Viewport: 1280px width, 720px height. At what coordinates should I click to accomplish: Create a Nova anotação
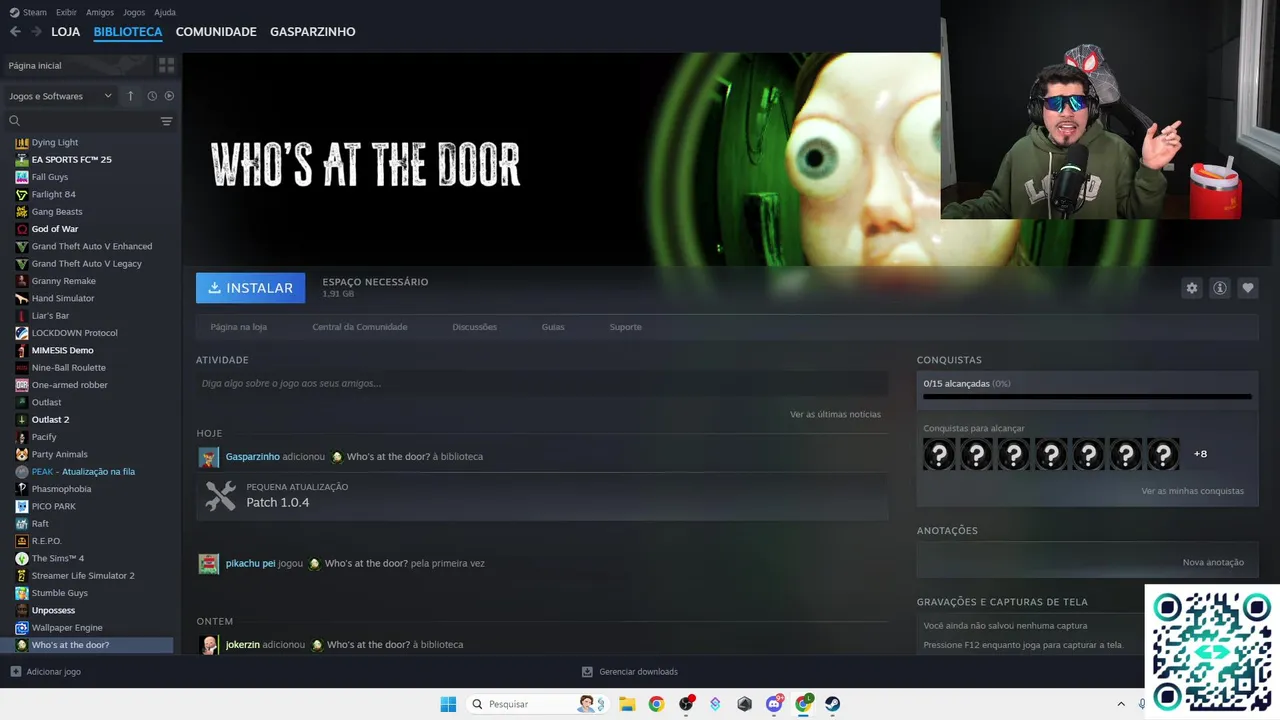pos(1213,562)
